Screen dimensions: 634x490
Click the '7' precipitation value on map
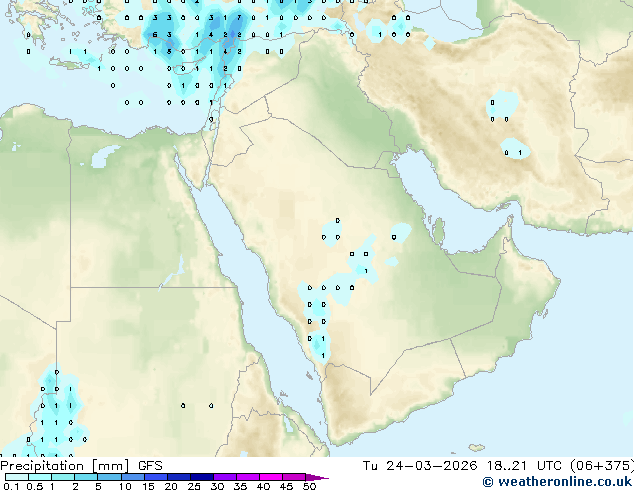point(239,18)
